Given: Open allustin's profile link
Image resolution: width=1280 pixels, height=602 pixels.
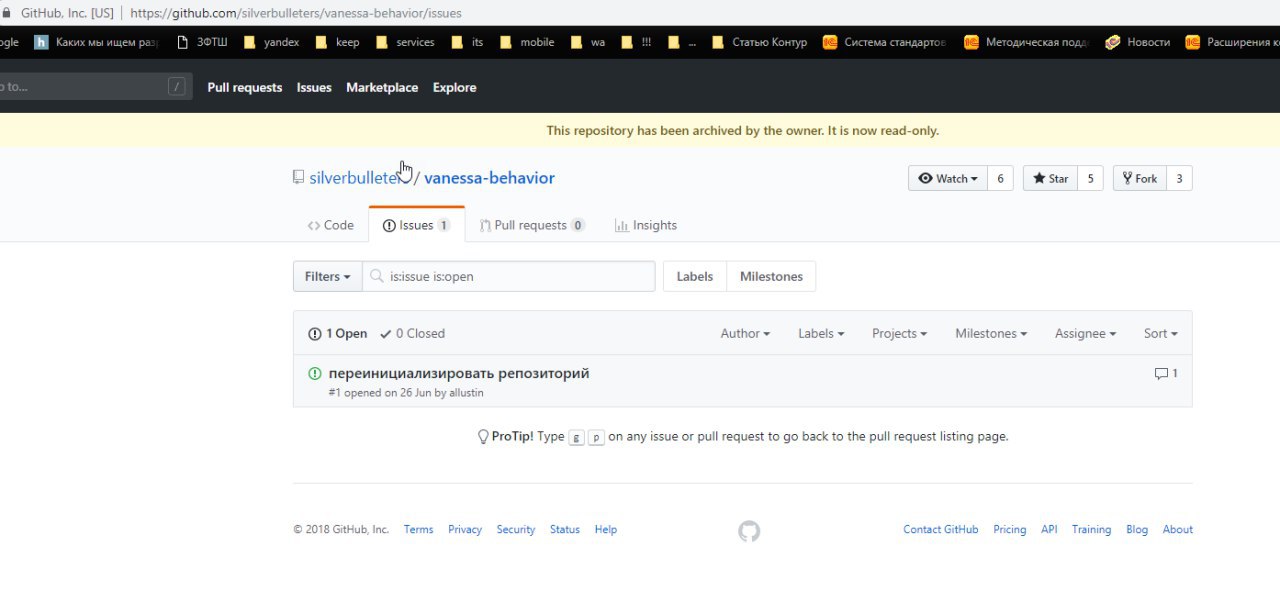Looking at the screenshot, I should click(x=466, y=393).
